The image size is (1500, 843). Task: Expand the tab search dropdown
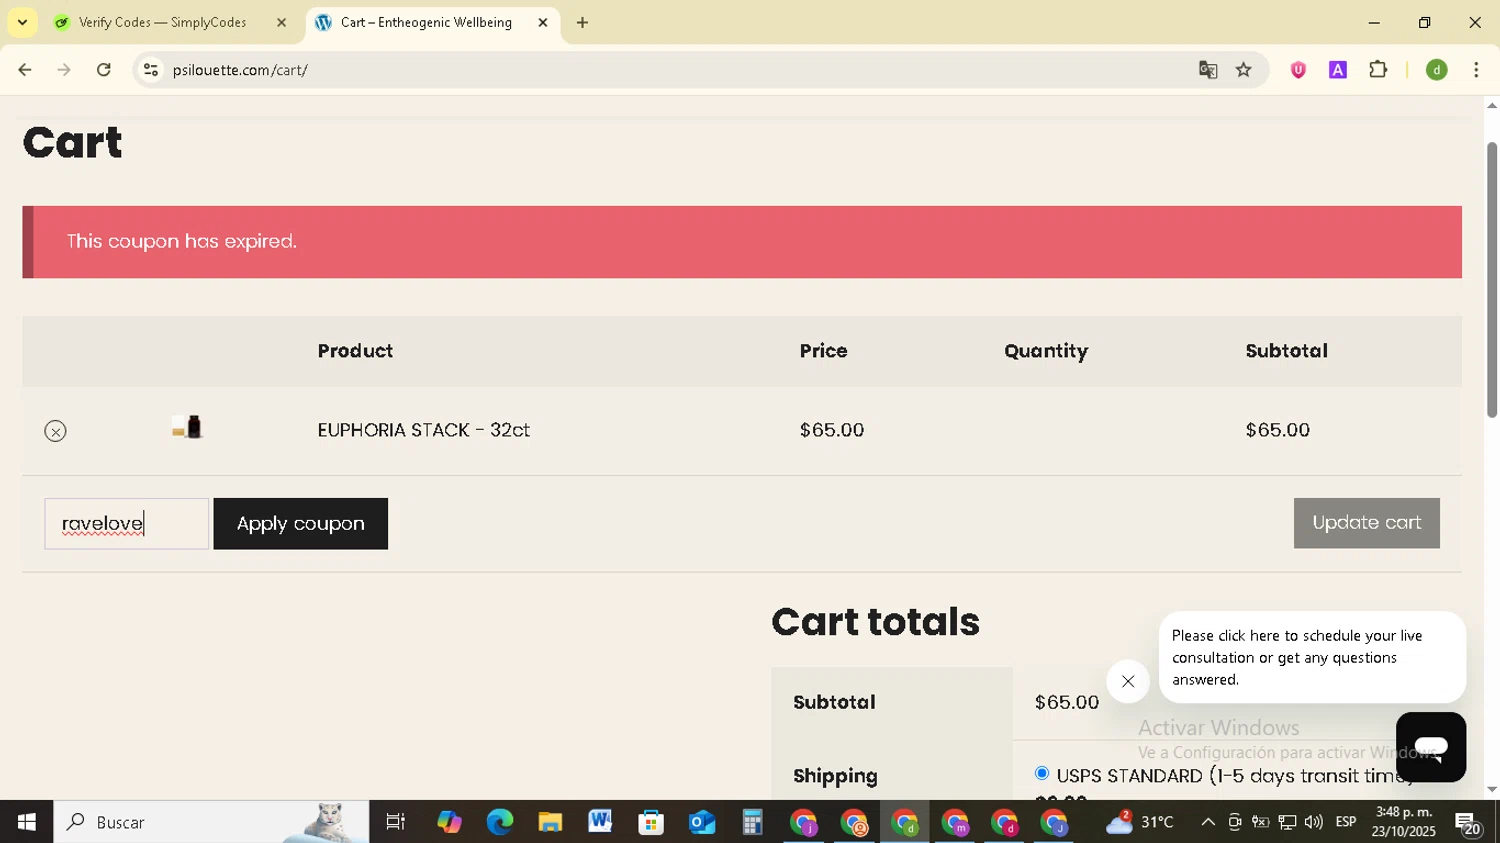(22, 22)
